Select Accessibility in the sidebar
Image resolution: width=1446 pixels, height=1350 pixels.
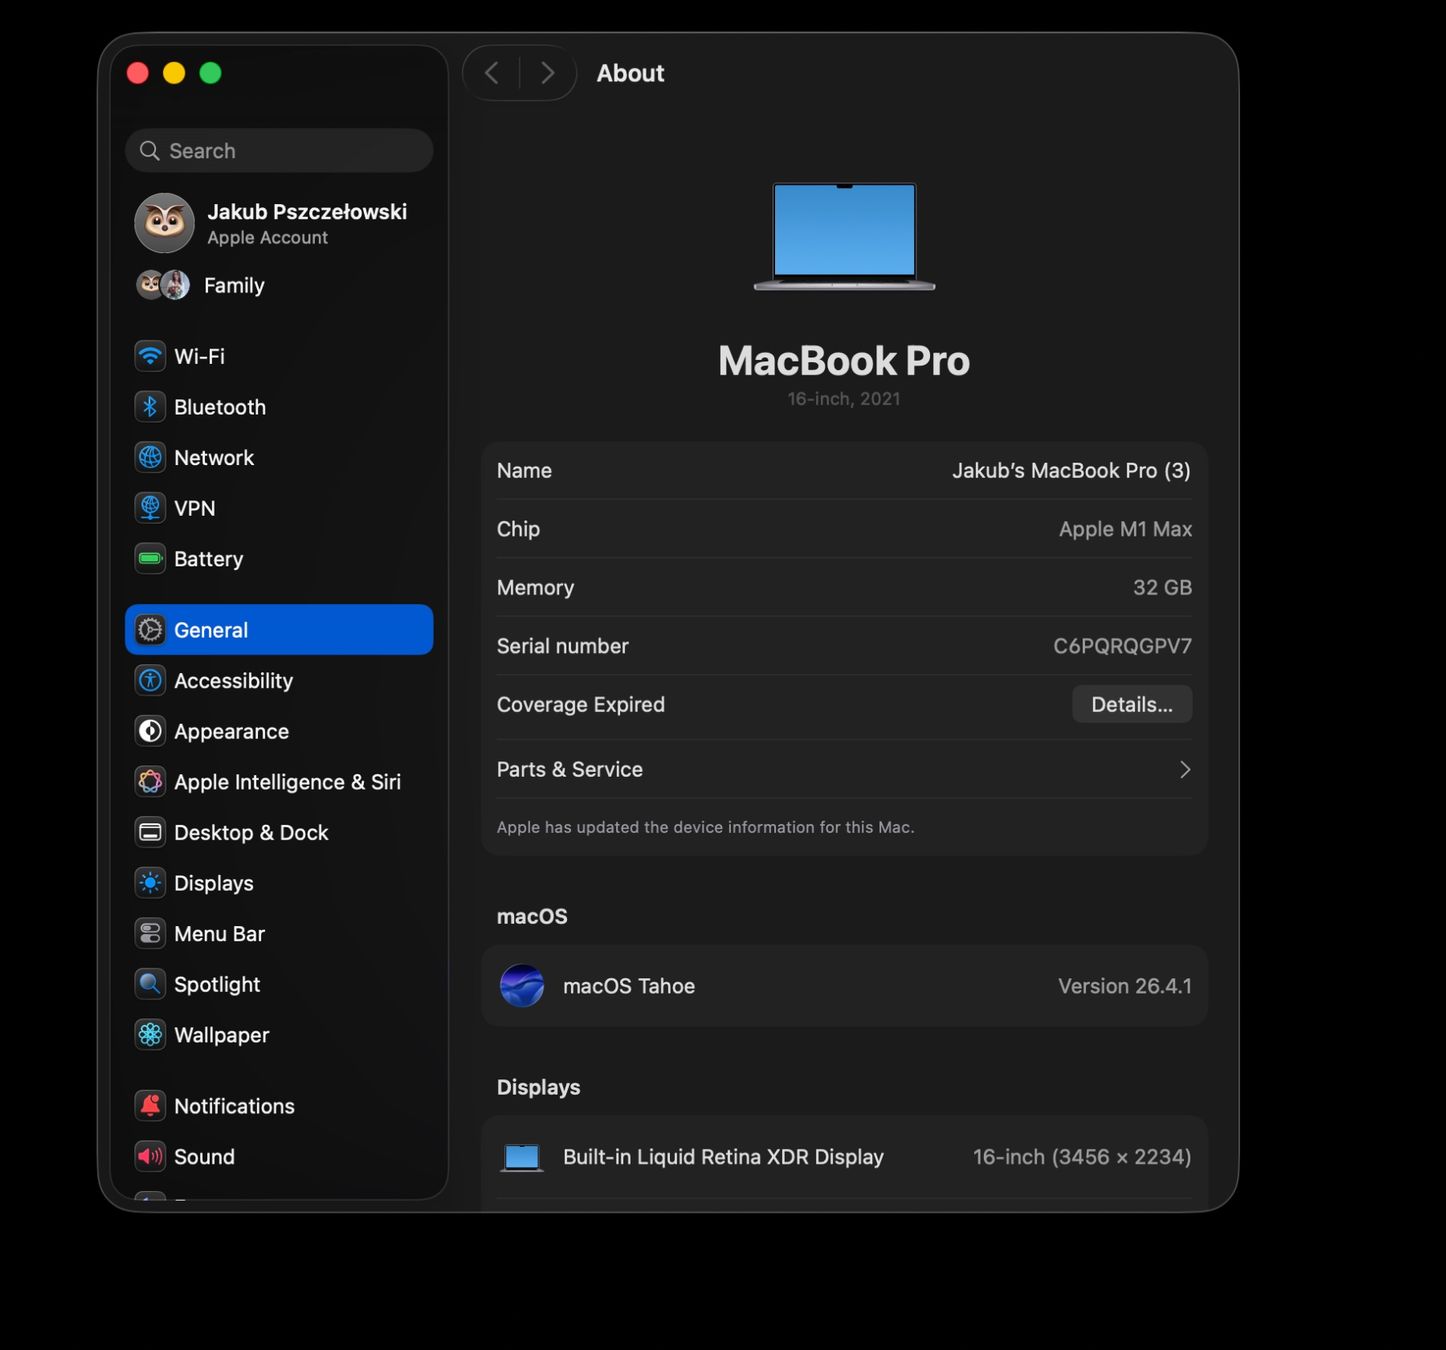pos(279,681)
